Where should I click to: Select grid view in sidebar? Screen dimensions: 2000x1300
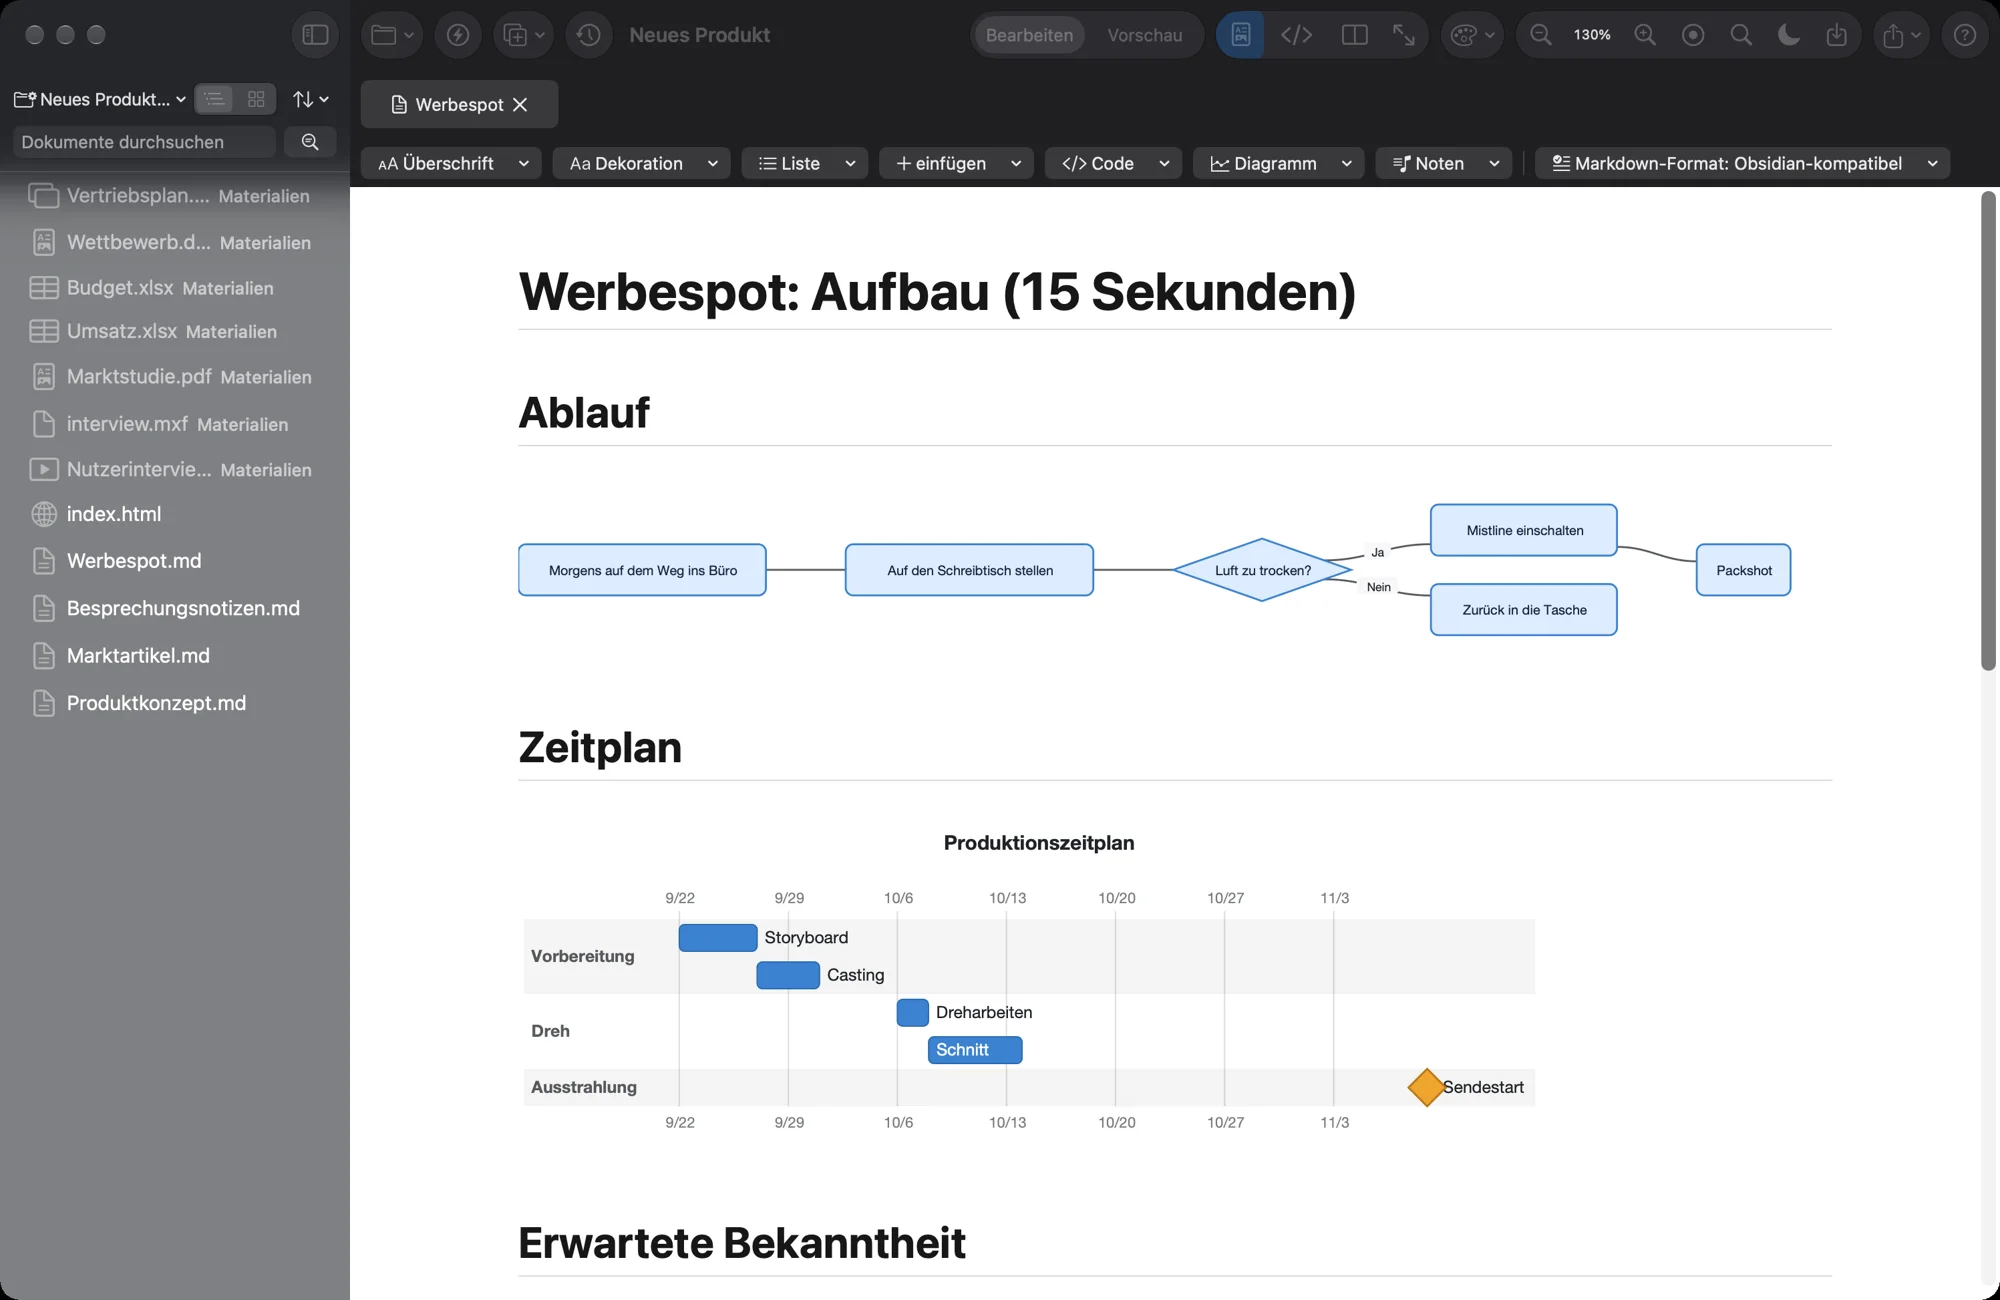point(256,99)
